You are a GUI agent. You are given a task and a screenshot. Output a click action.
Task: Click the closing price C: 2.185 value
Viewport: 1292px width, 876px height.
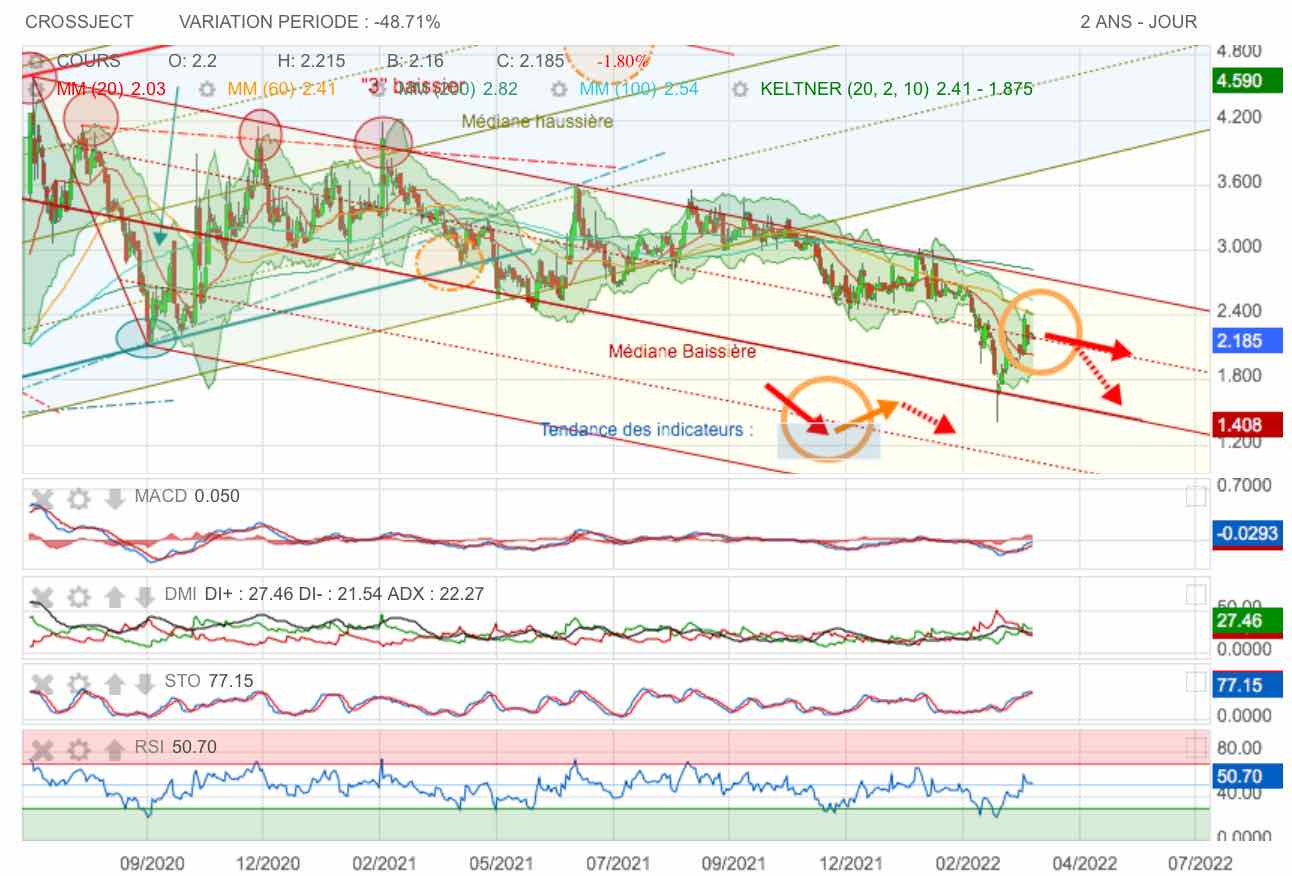pyautogui.click(x=530, y=61)
